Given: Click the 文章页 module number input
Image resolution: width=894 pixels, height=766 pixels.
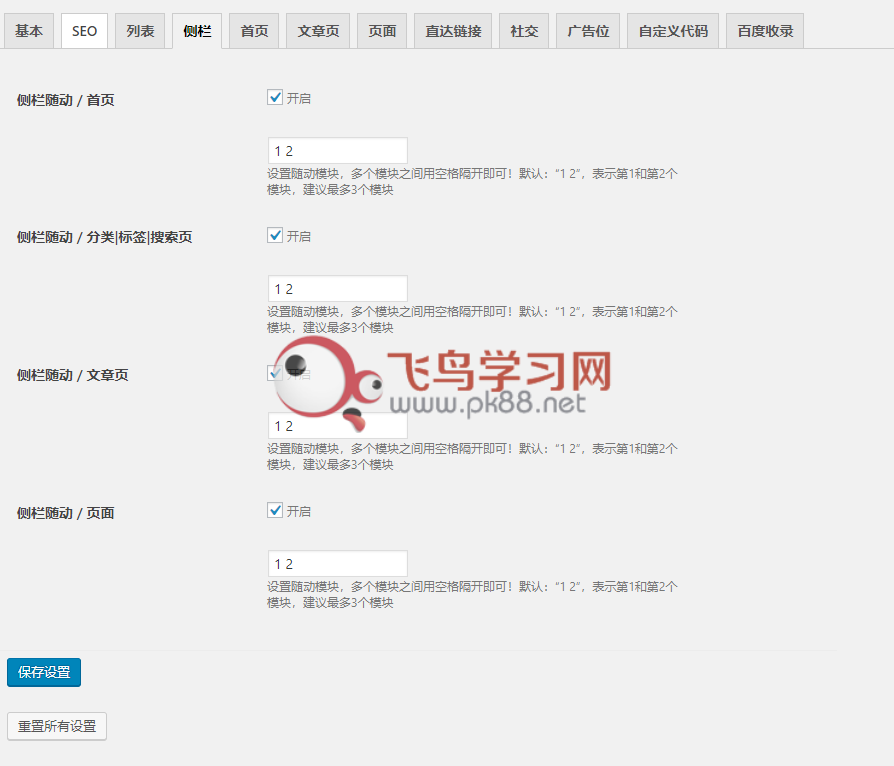Looking at the screenshot, I should (337, 427).
